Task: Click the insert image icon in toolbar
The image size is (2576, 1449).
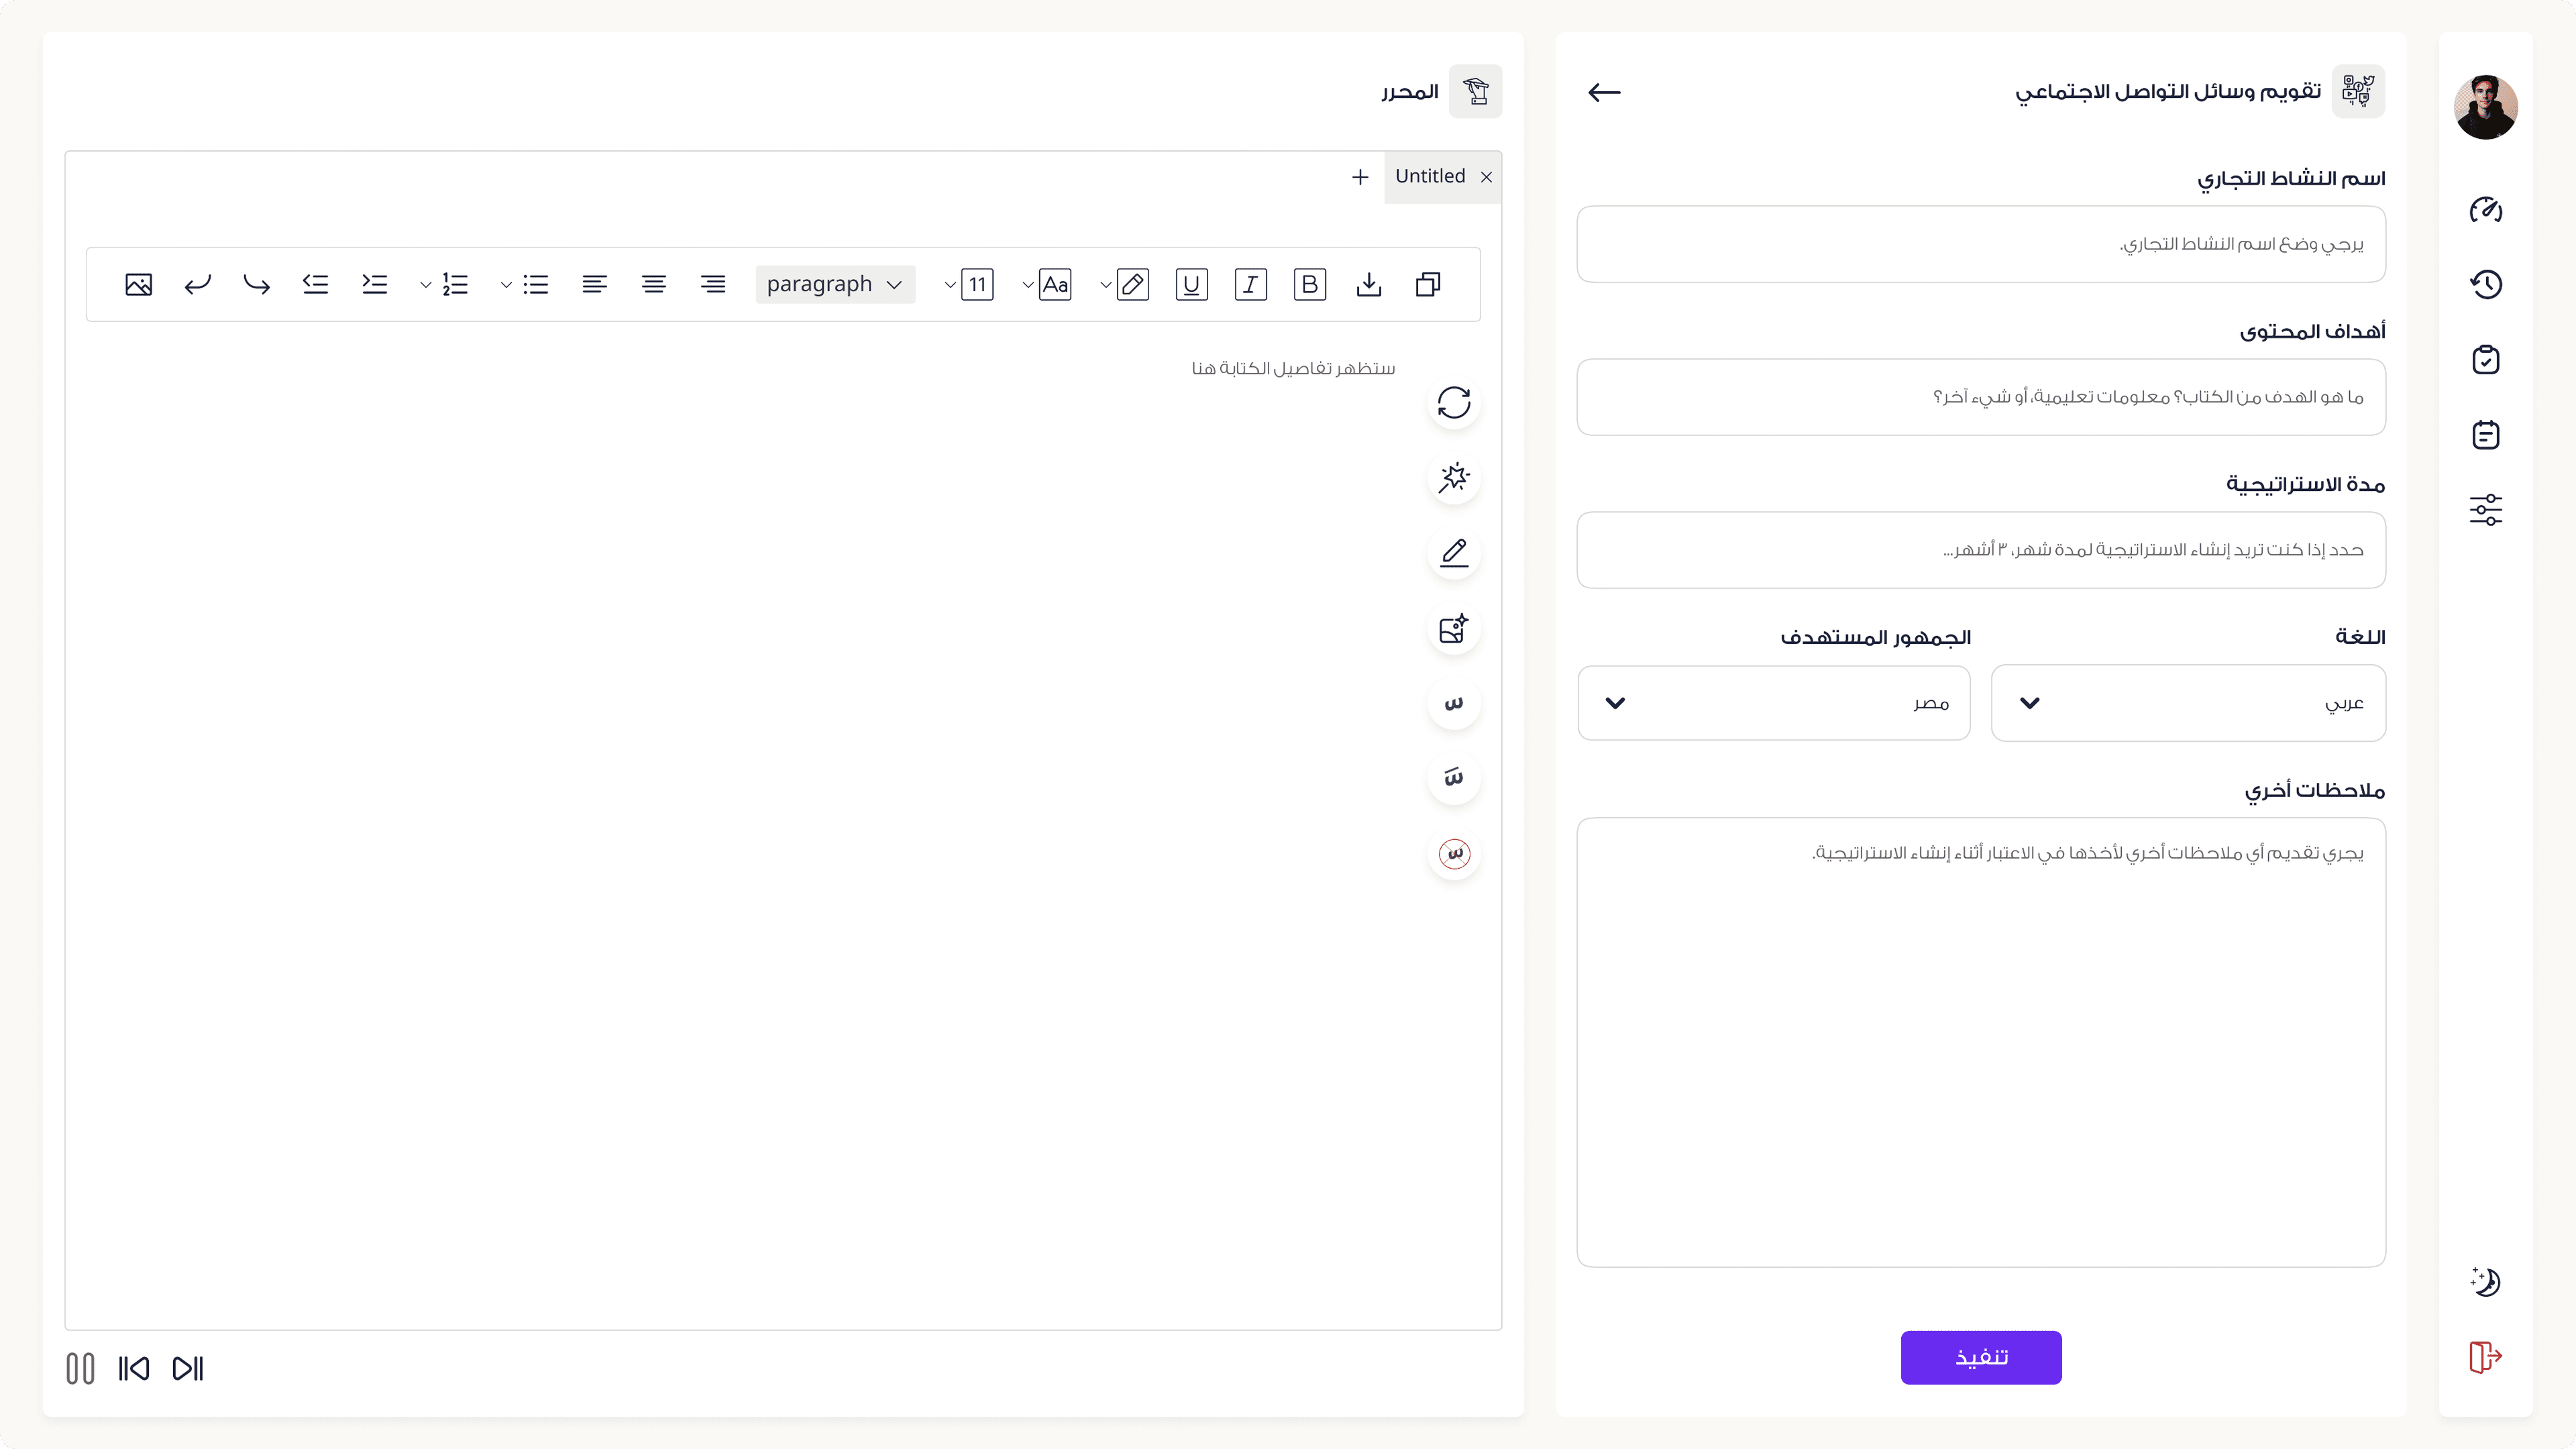Action: 138,285
